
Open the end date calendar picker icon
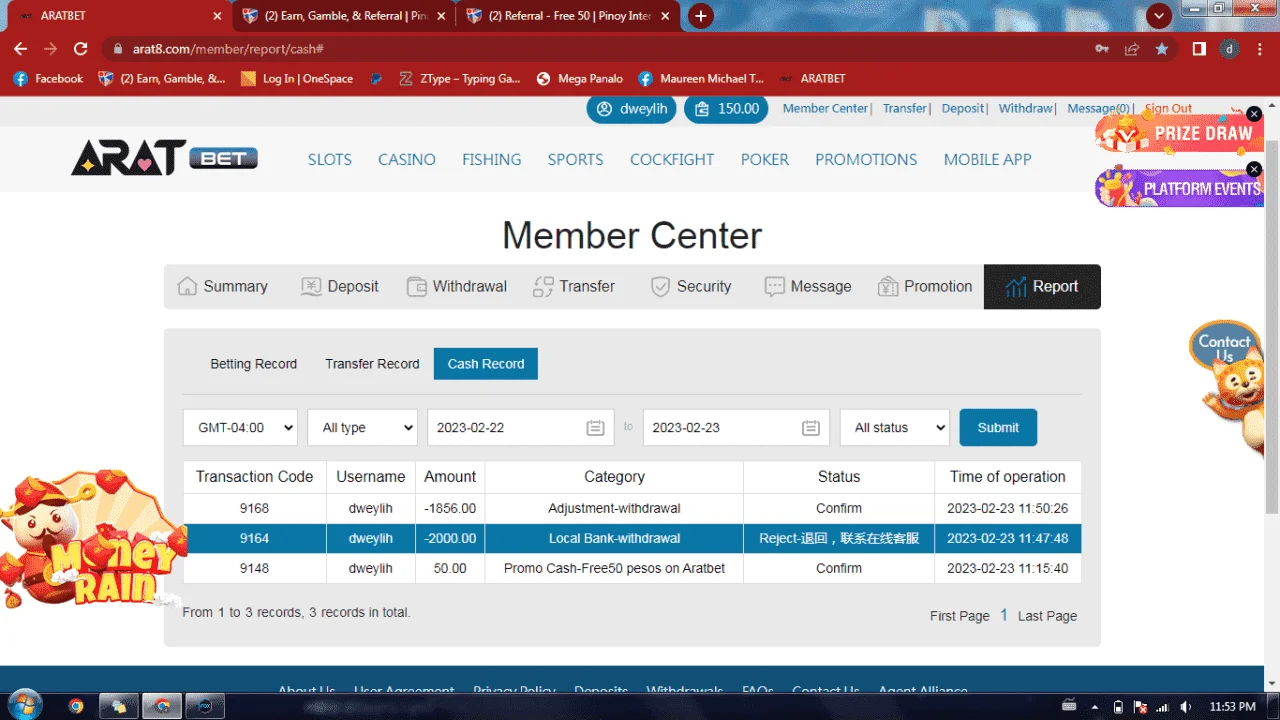[811, 428]
